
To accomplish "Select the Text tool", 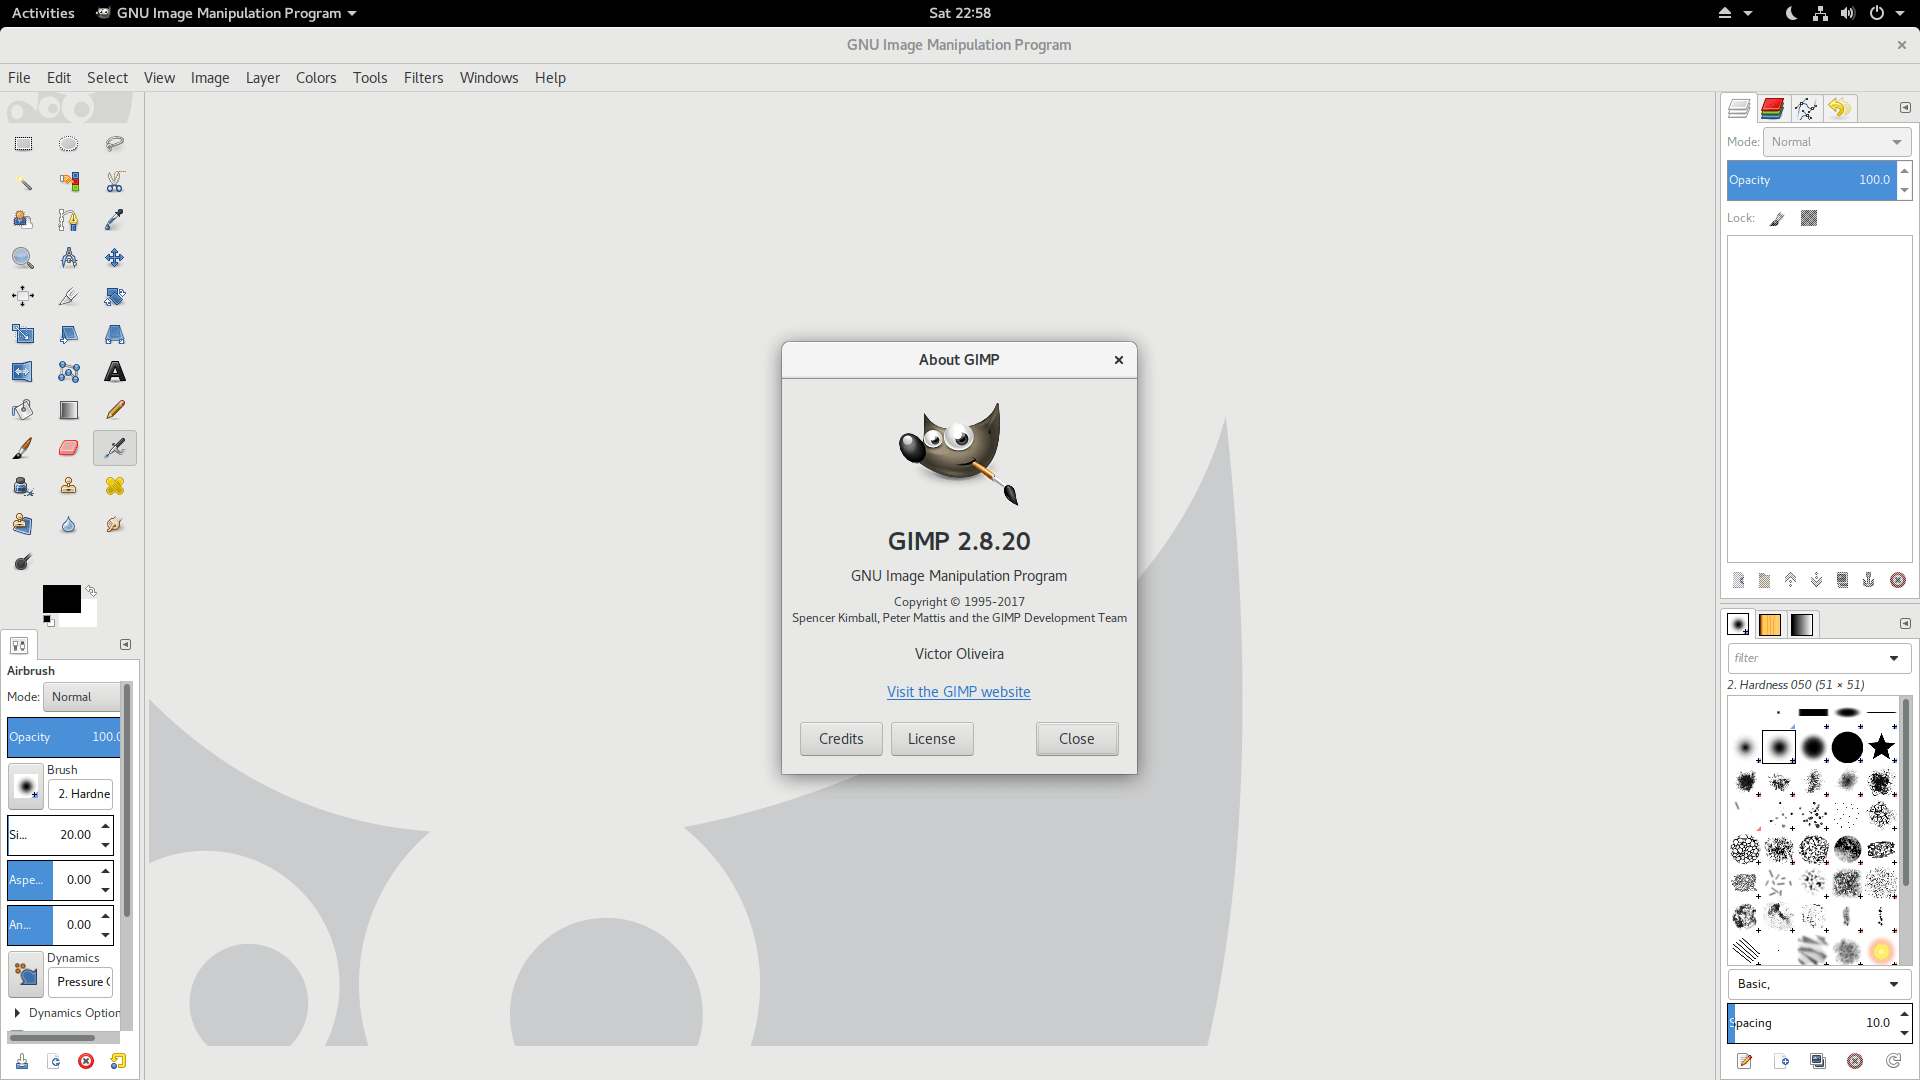I will [x=115, y=372].
